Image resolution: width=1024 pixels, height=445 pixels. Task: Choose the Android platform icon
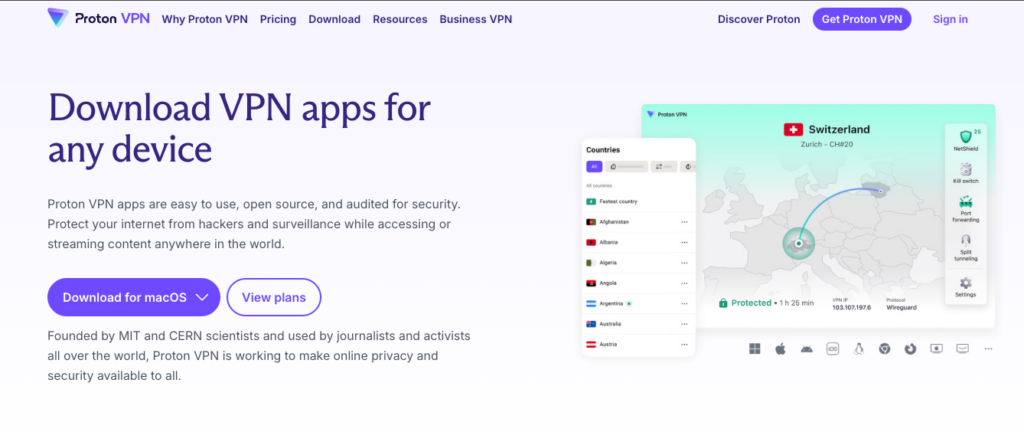[x=807, y=349]
